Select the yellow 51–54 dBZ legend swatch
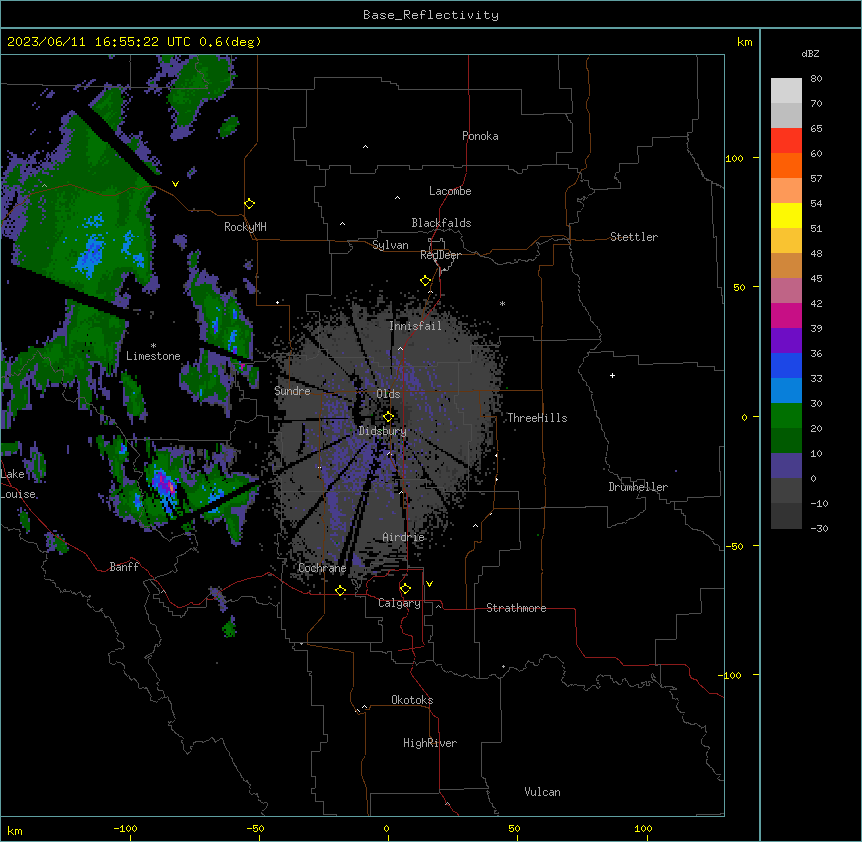862x842 pixels. (x=786, y=215)
